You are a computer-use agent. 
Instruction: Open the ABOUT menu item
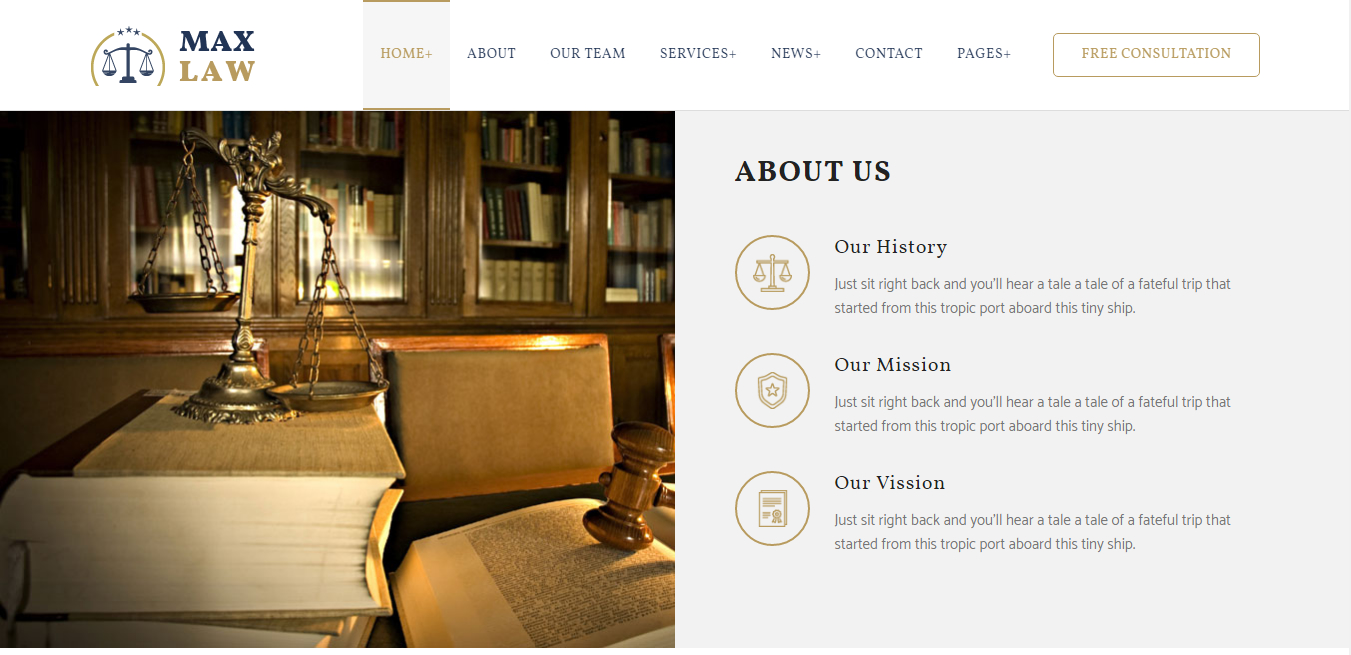(x=491, y=54)
